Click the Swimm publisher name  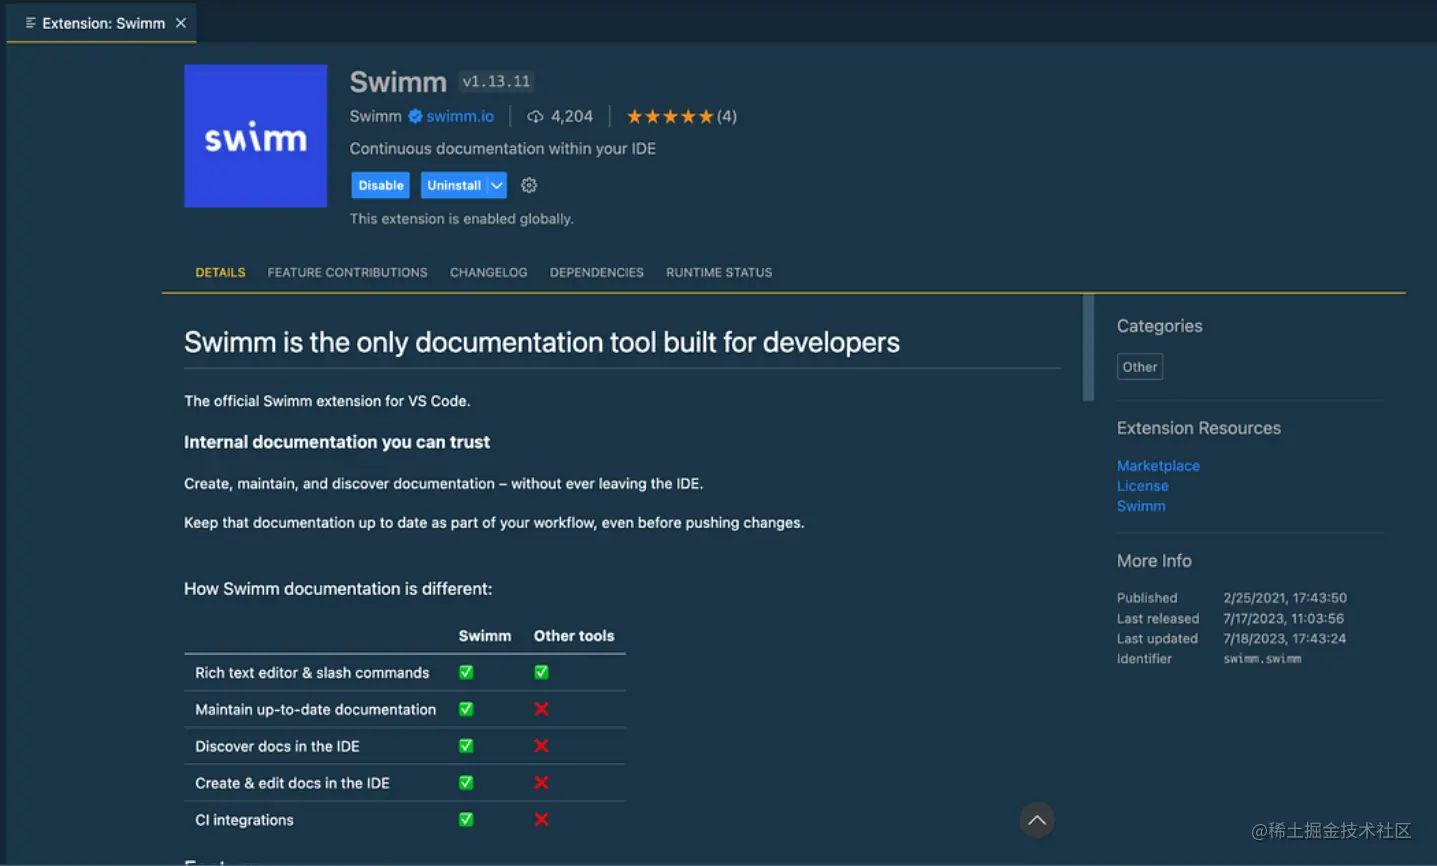[375, 116]
